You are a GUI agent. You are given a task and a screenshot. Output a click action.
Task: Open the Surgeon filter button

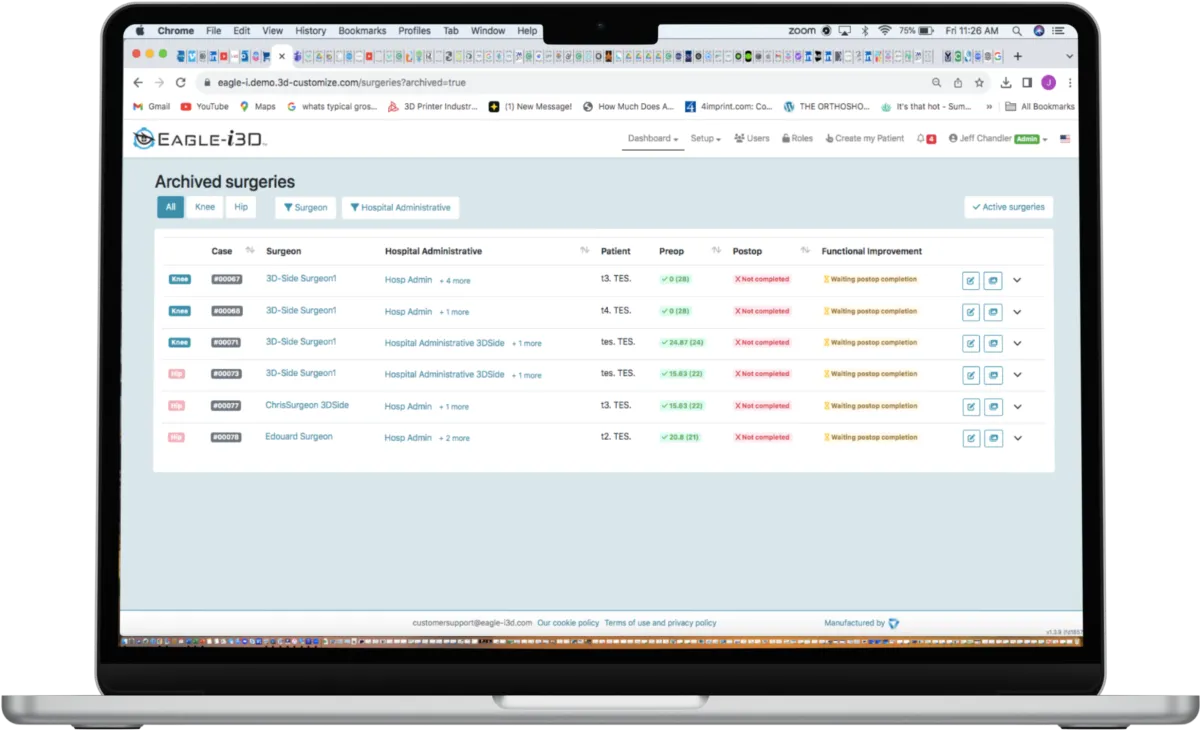[x=305, y=207]
